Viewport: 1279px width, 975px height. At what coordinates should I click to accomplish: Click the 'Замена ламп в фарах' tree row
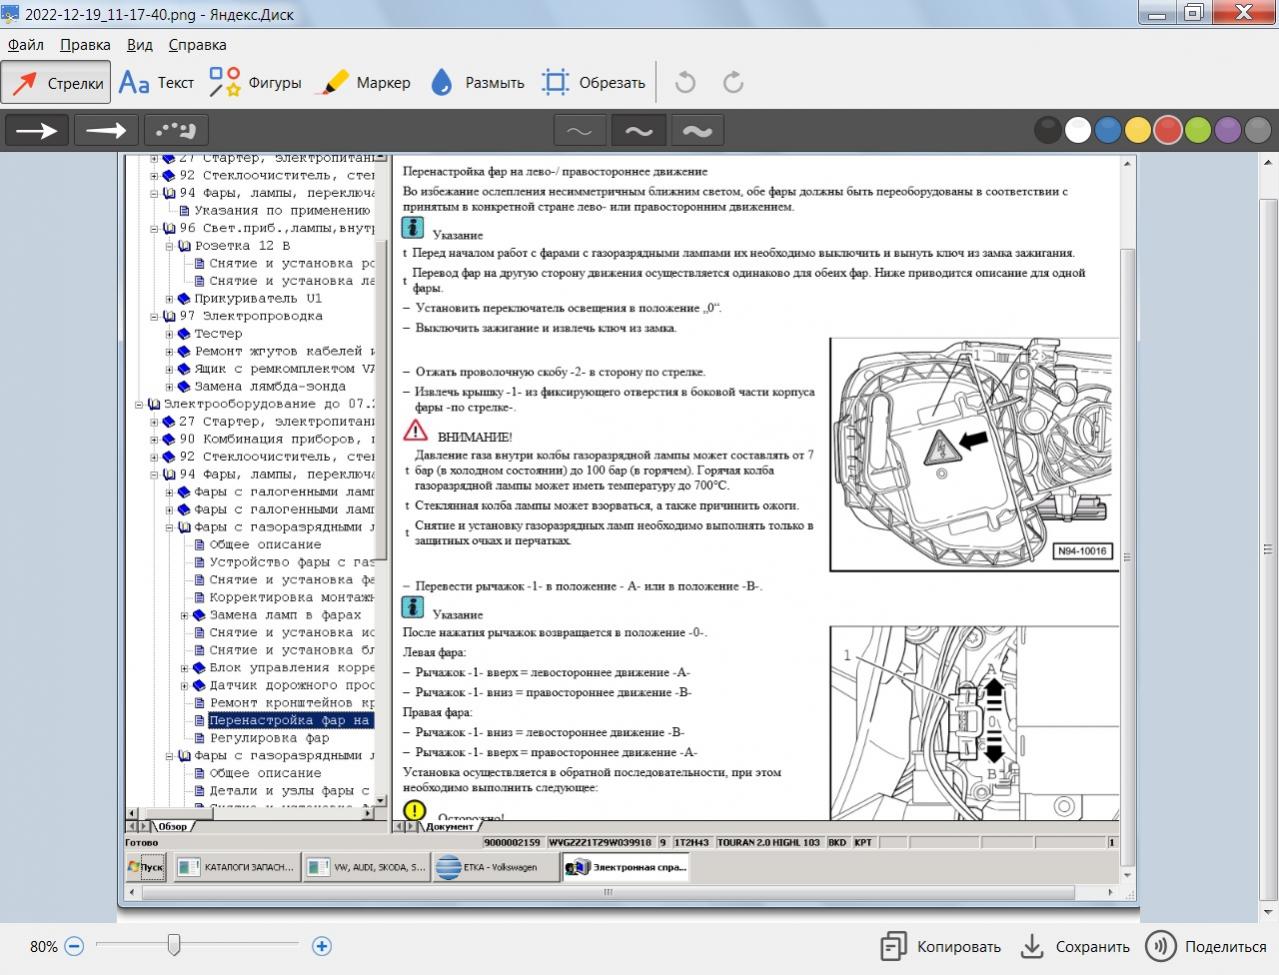point(285,615)
